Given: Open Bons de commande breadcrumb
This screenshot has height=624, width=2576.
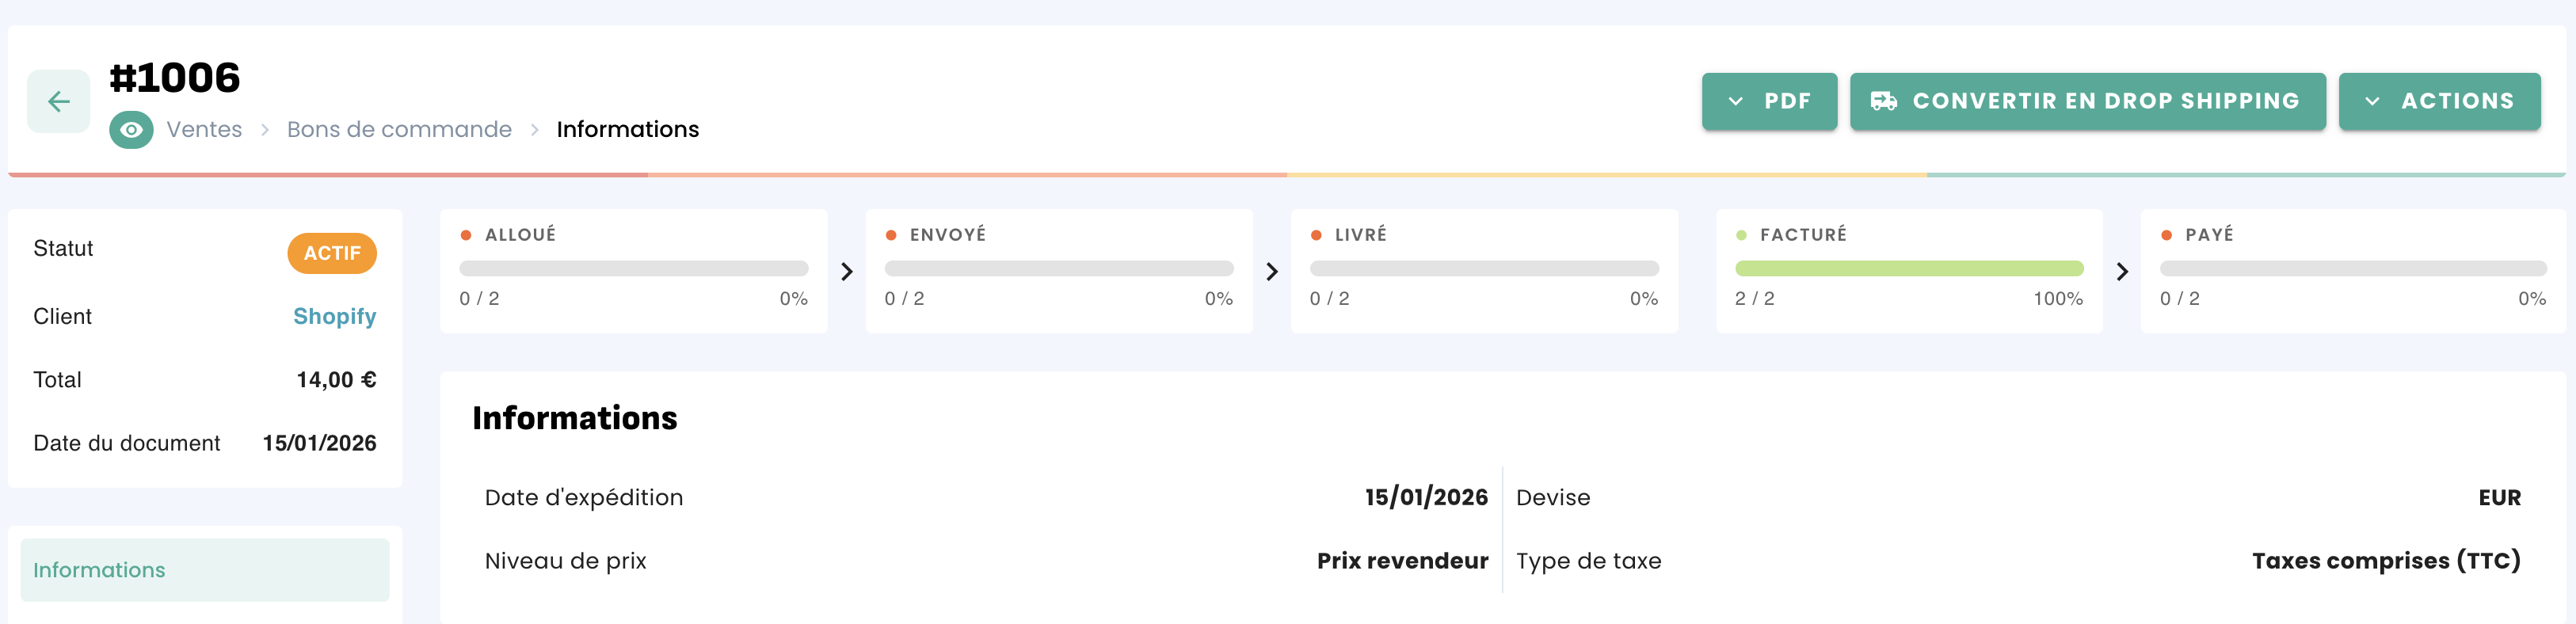Looking at the screenshot, I should click(x=399, y=130).
